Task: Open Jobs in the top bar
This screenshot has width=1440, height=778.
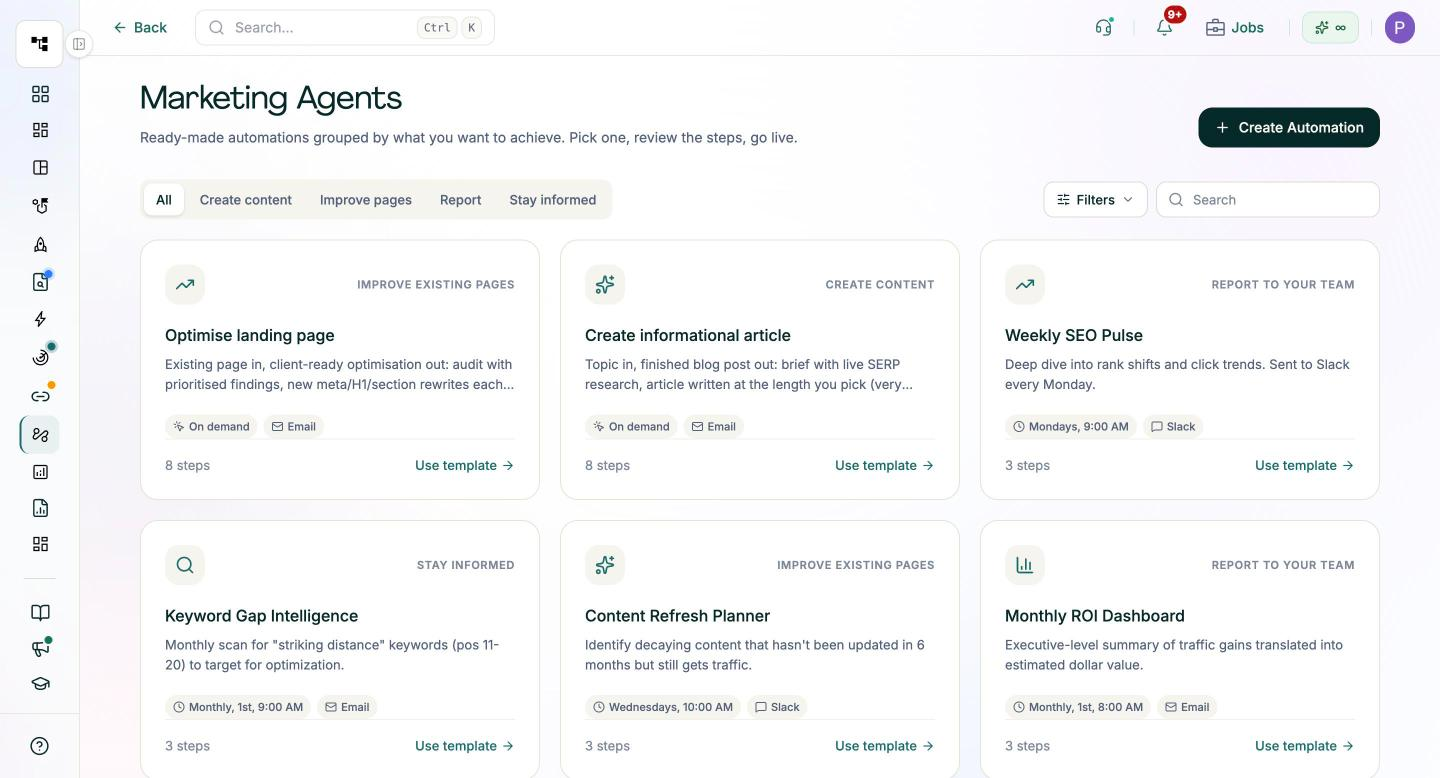Action: click(1235, 27)
